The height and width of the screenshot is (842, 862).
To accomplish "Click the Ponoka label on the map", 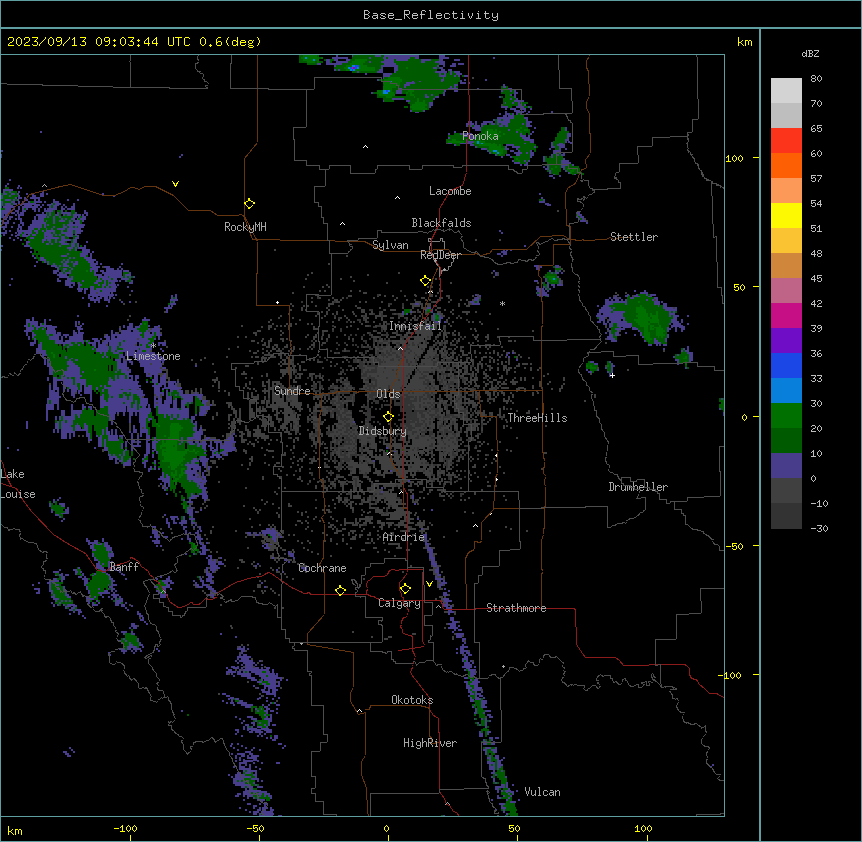I will click(x=480, y=136).
